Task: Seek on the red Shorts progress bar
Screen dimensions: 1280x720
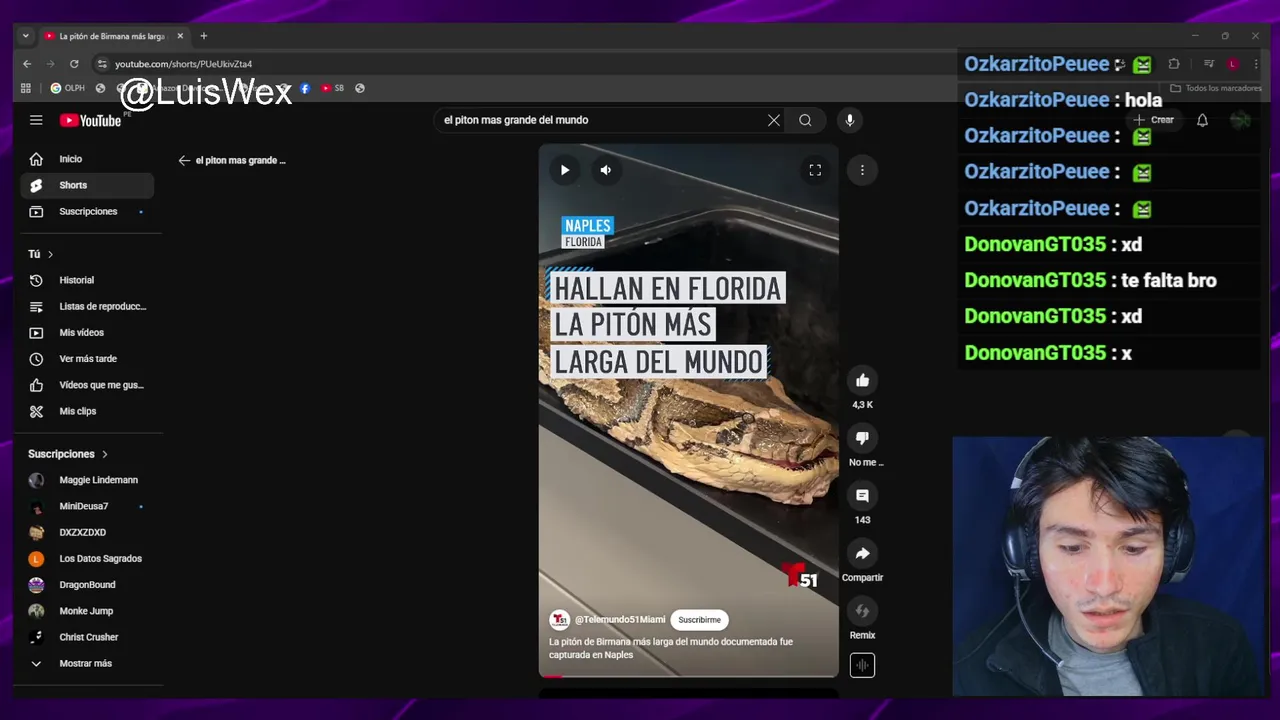Action: coord(688,676)
